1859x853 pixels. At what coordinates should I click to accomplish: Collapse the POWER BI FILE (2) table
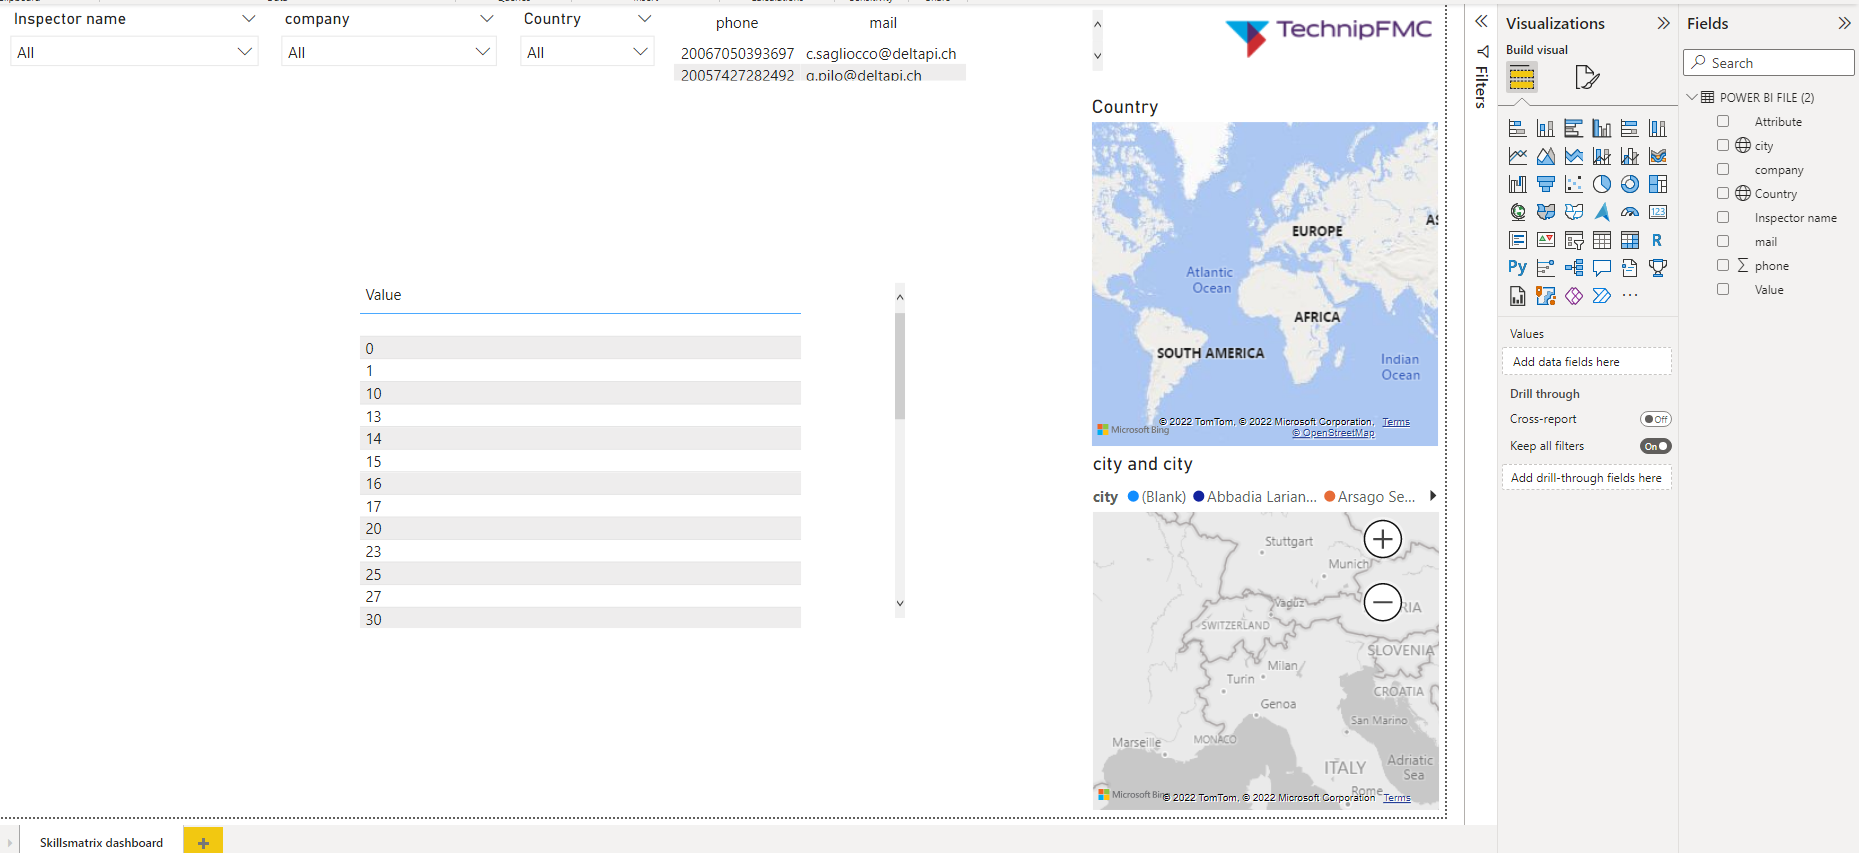(x=1692, y=97)
